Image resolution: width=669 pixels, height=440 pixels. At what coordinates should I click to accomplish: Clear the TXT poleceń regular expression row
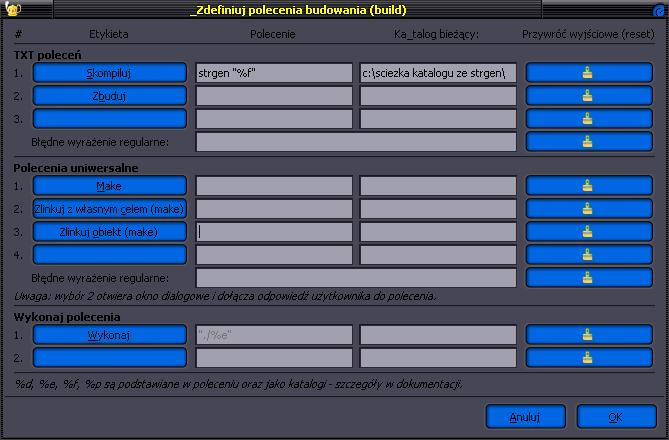587,141
